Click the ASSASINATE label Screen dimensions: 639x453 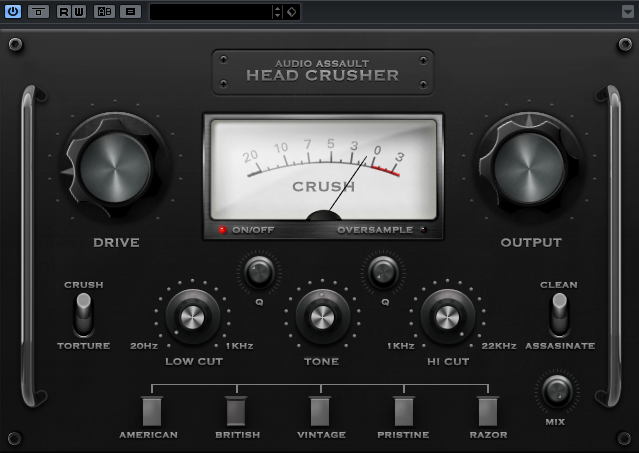pos(560,346)
